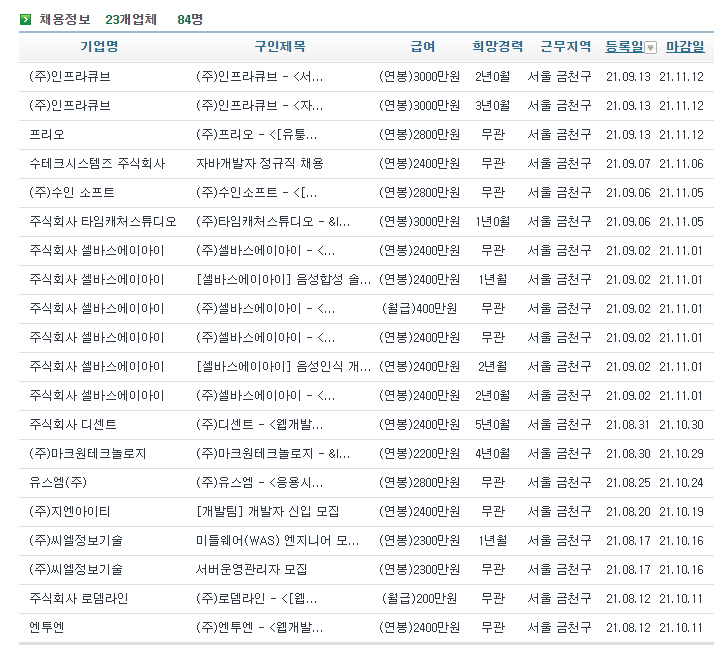Select 주식회사 타임캐쳐스튜디오 company name
The image size is (717, 649).
tap(102, 221)
